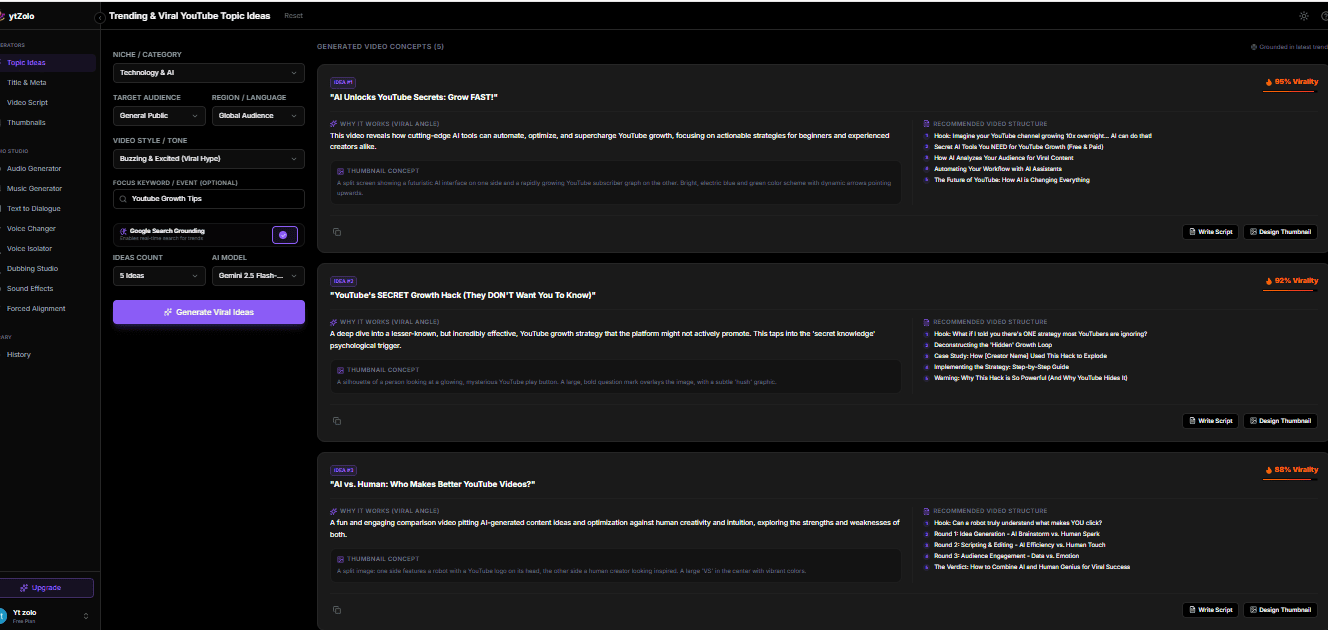Viewport: 1328px width, 630px height.
Task: Open Sound Effects in the sidebar
Action: coord(48,289)
